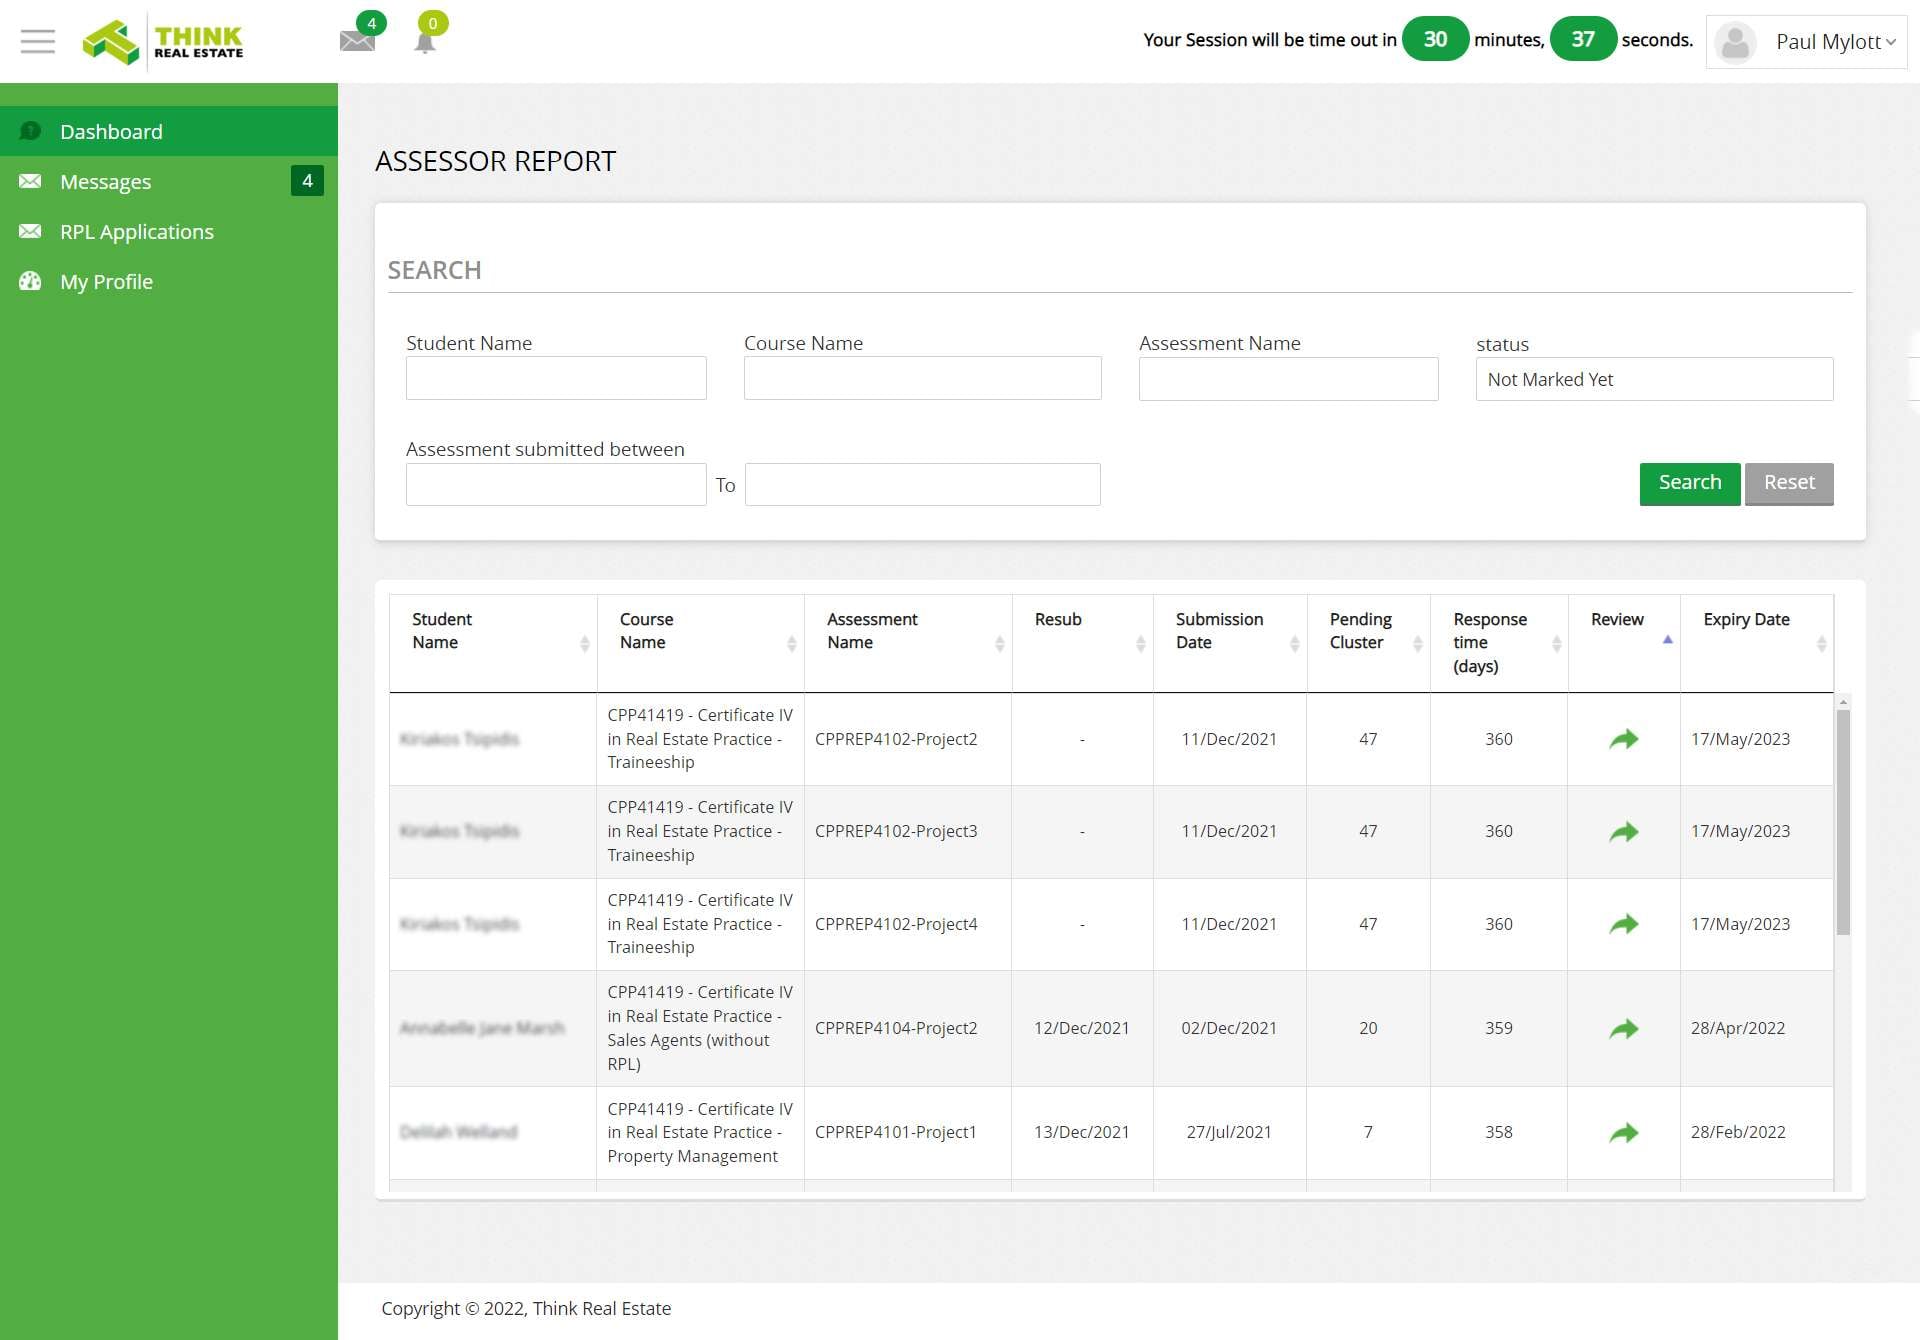
Task: Open review arrow for CPPREP4102-Project2
Action: [1624, 739]
